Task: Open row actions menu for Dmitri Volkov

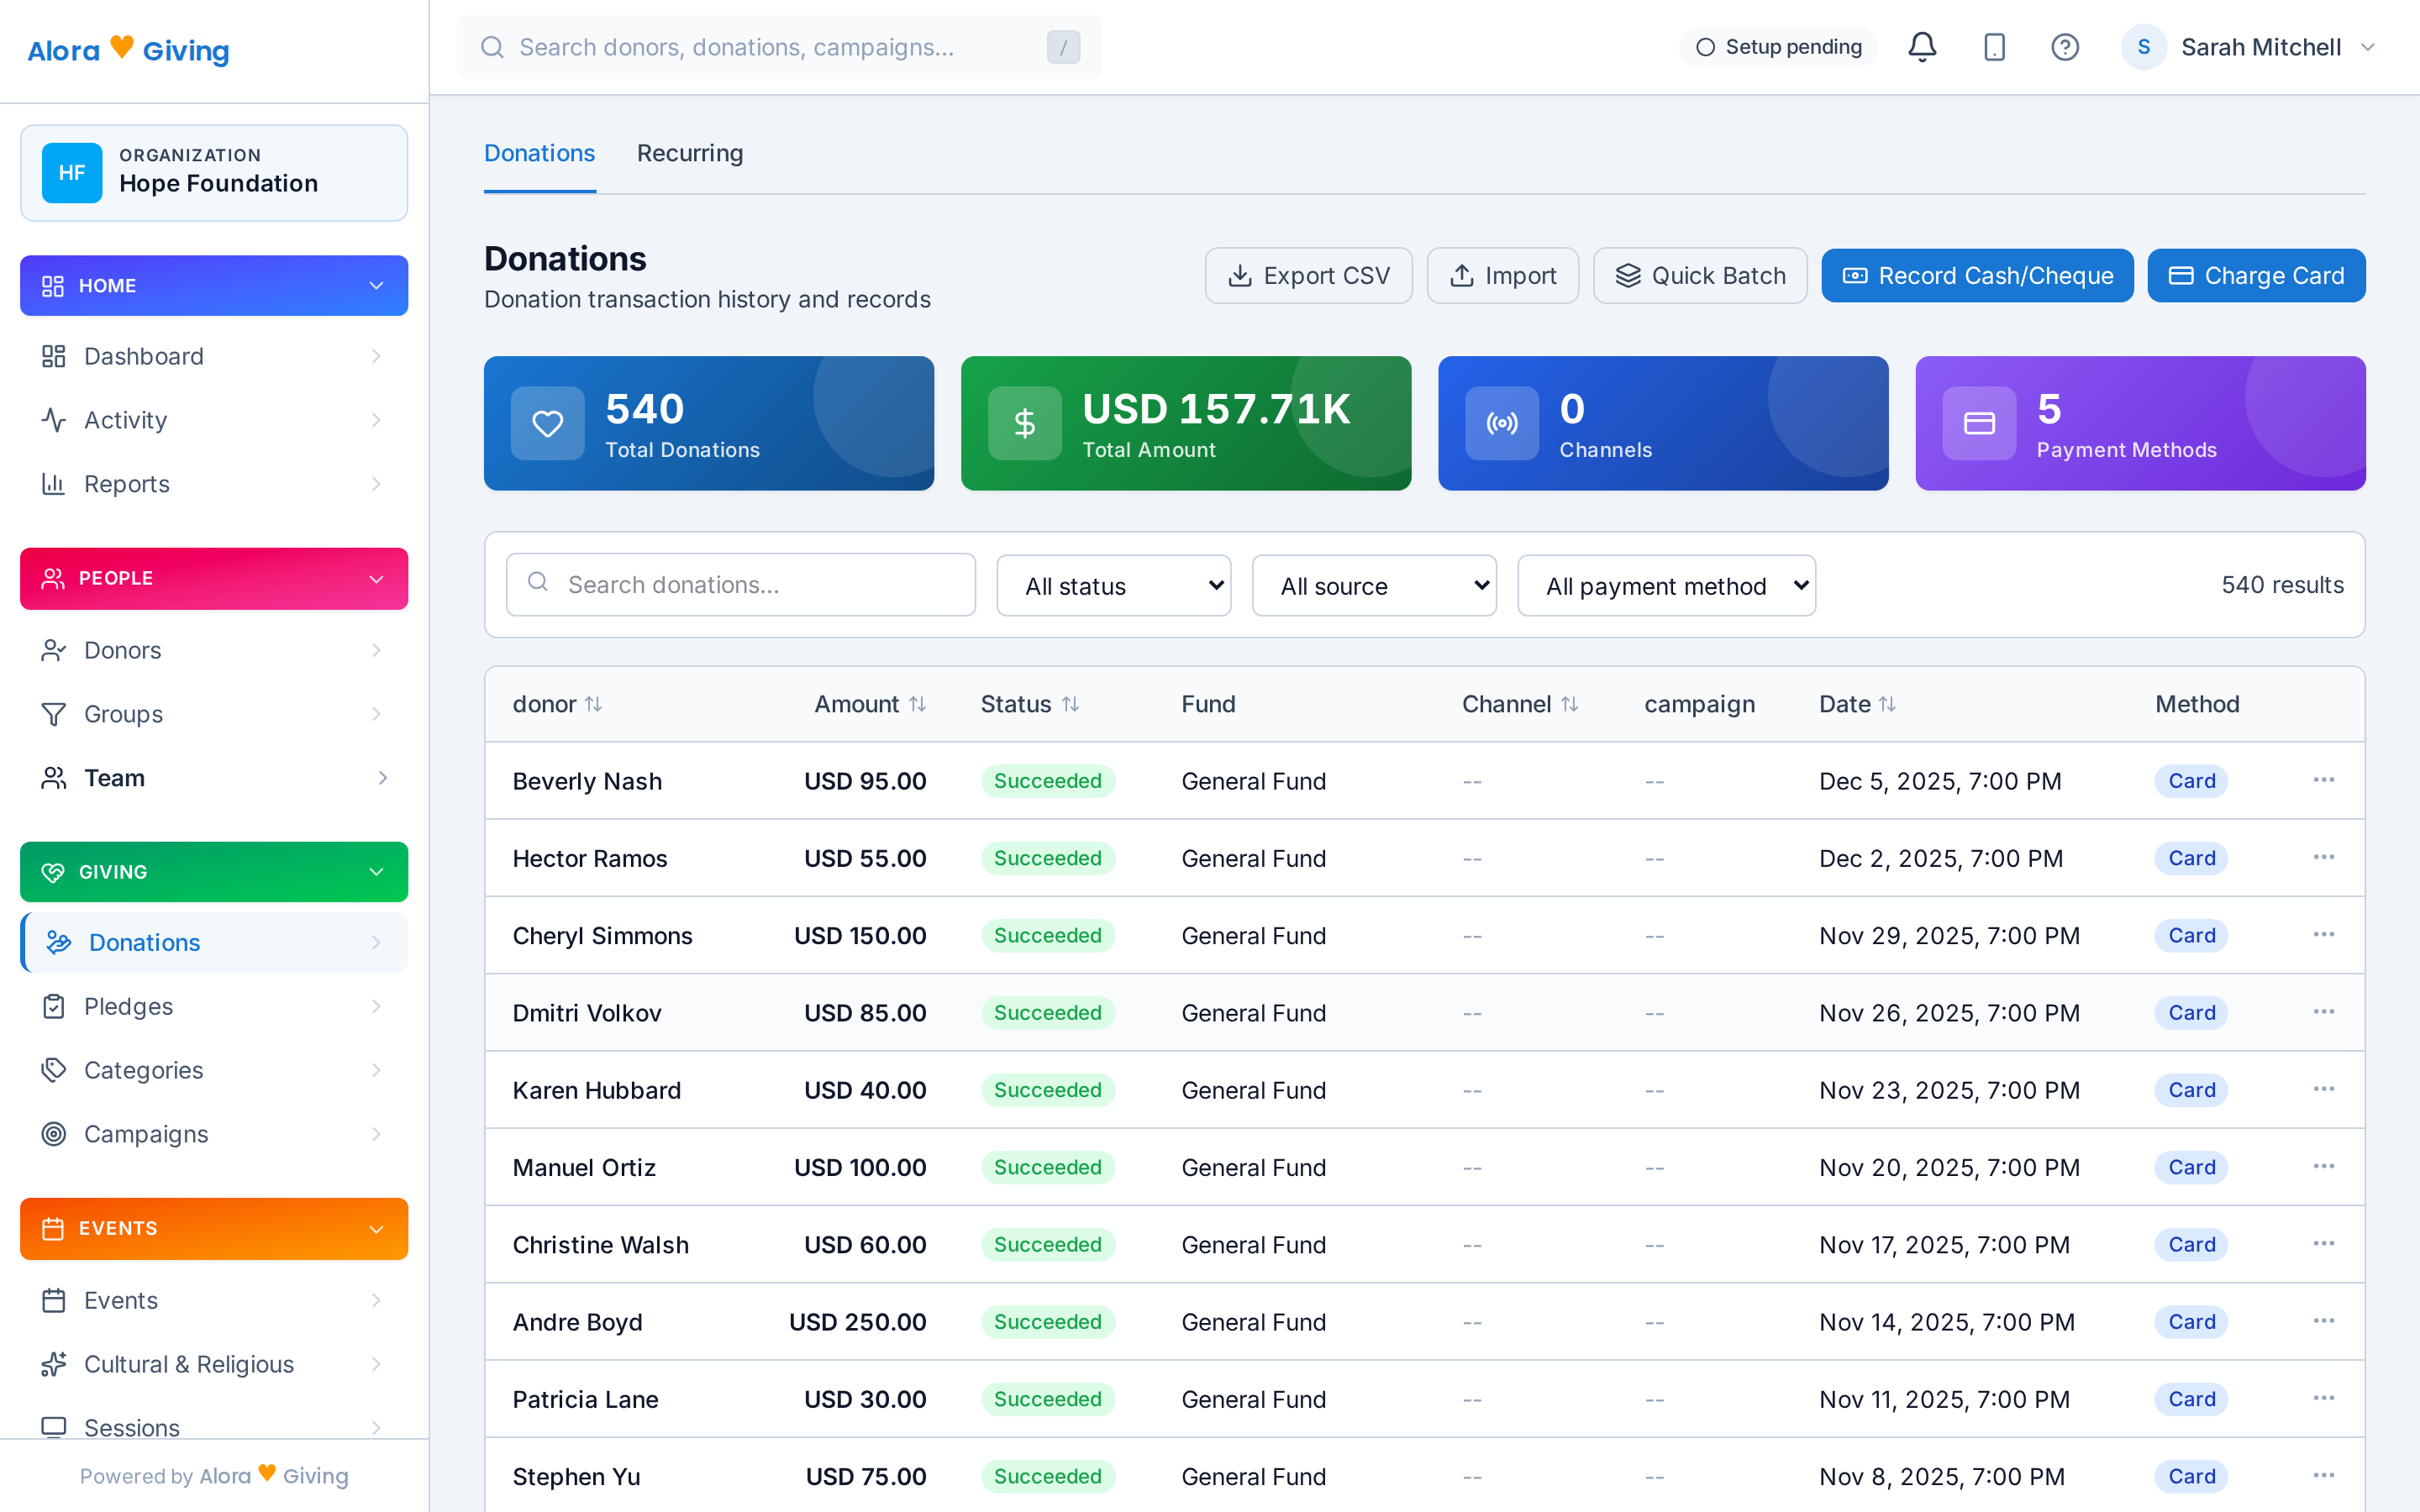Action: pyautogui.click(x=2323, y=1012)
